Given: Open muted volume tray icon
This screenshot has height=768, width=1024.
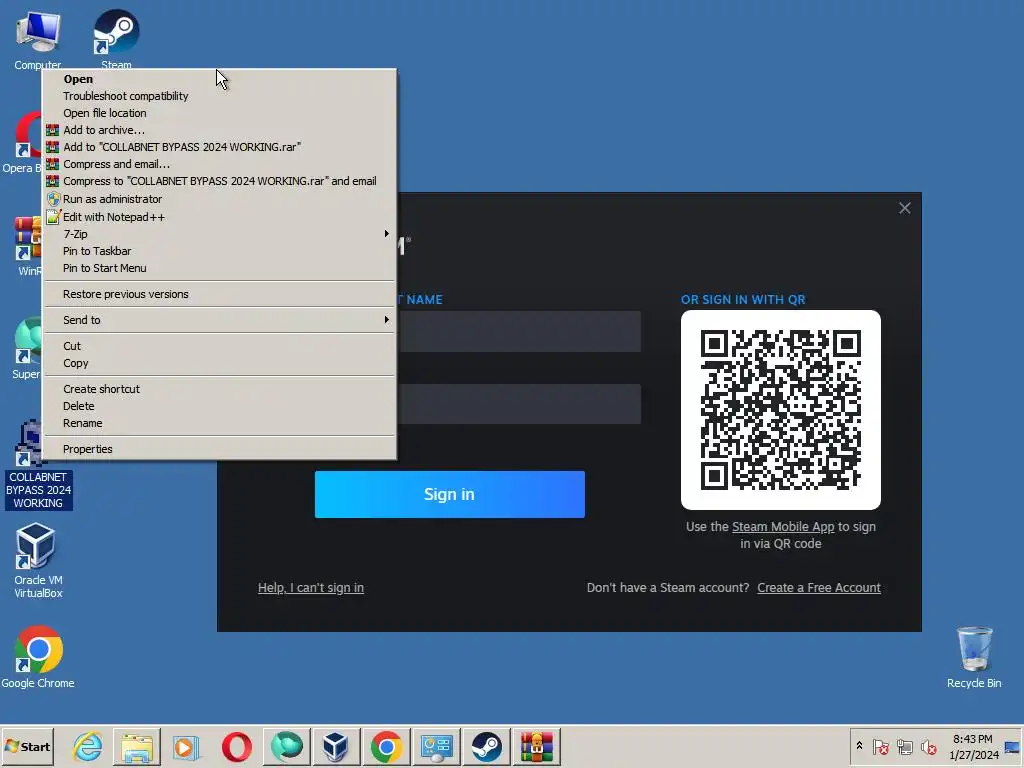Looking at the screenshot, I should pos(928,746).
